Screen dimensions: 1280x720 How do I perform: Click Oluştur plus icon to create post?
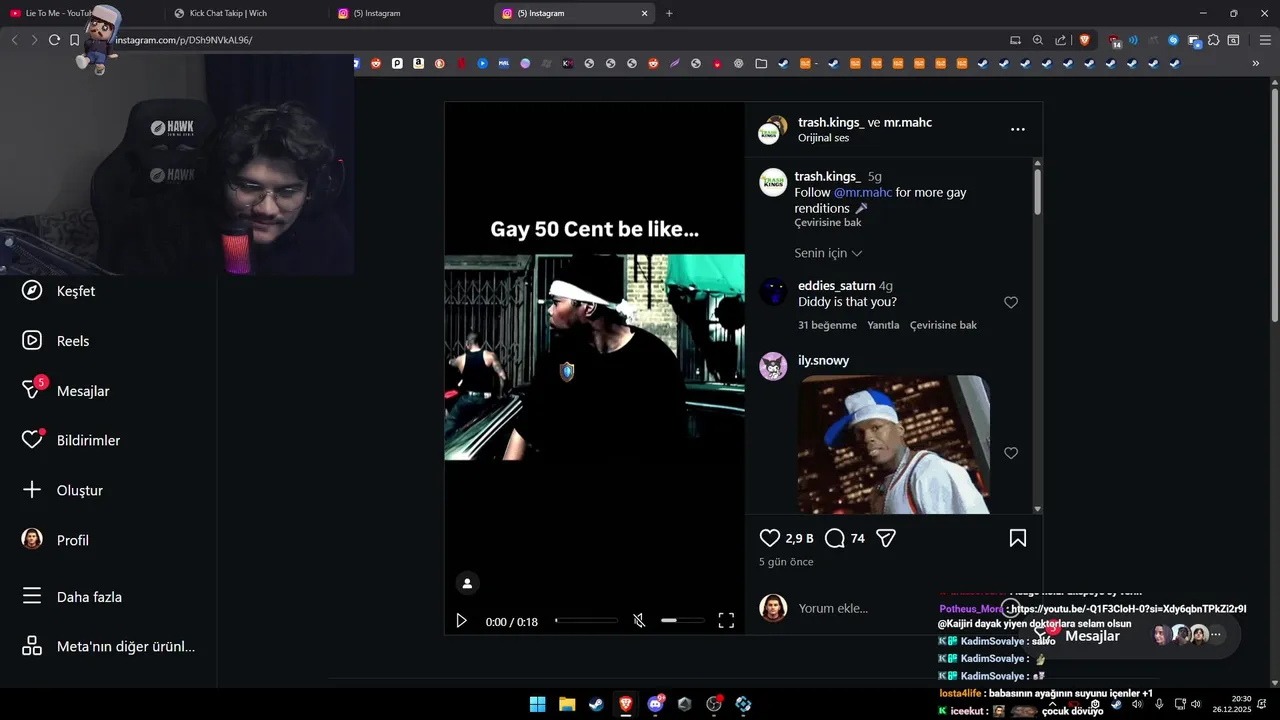click(x=62, y=490)
